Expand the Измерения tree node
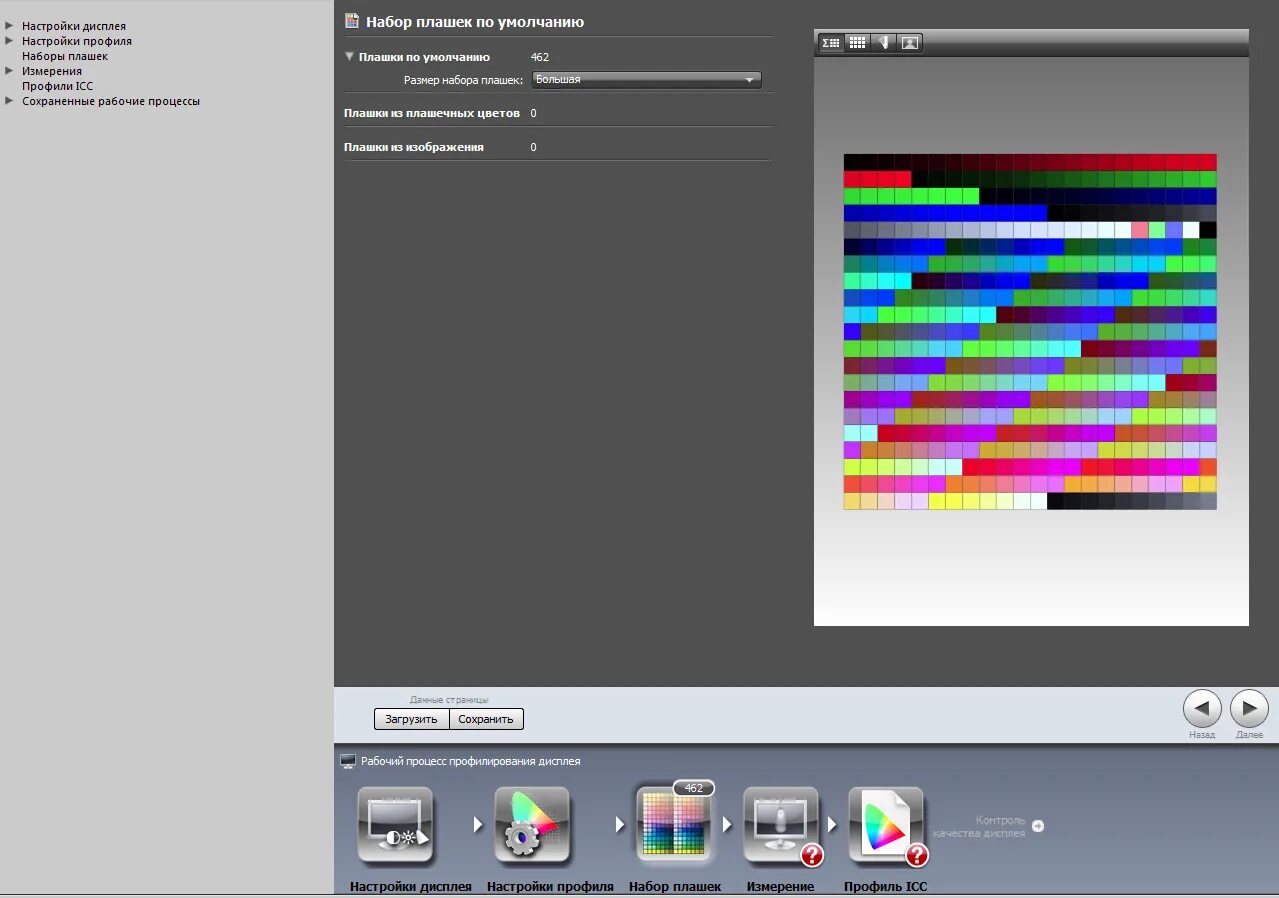 (9, 70)
